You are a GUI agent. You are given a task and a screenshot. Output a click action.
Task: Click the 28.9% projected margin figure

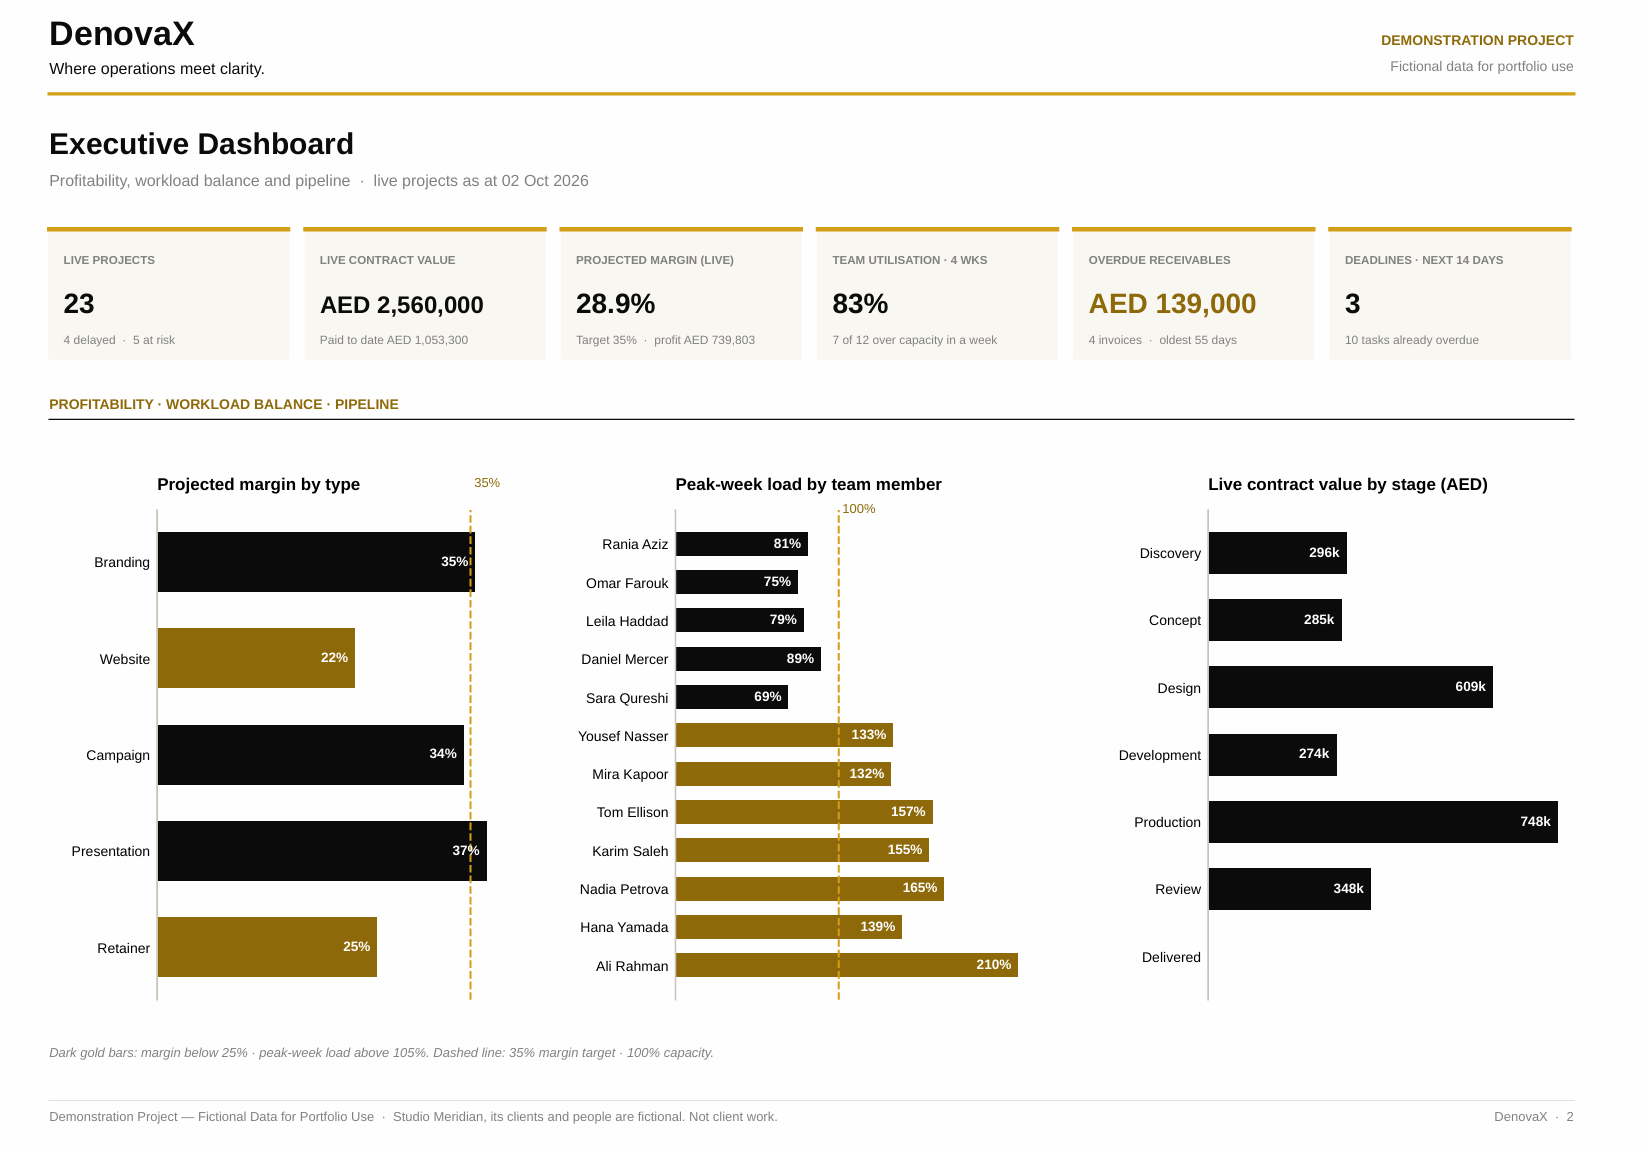pyautogui.click(x=615, y=304)
